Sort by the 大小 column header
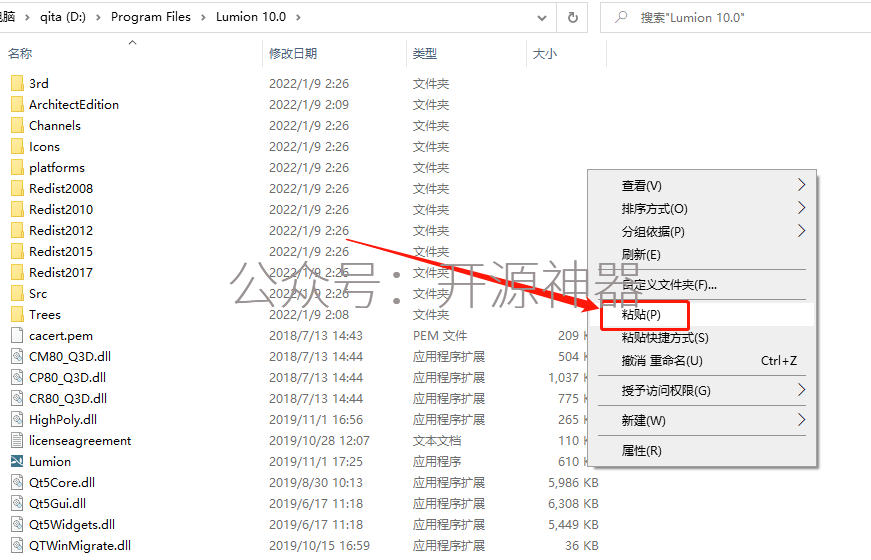Screen dimensions: 871x560 [566, 53]
